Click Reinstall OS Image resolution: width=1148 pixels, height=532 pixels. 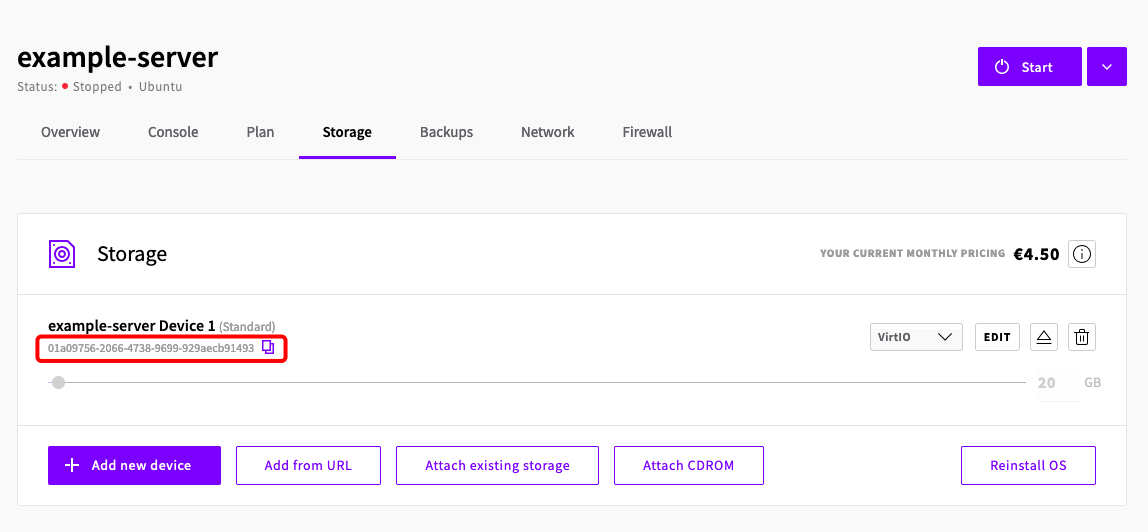tap(1028, 465)
